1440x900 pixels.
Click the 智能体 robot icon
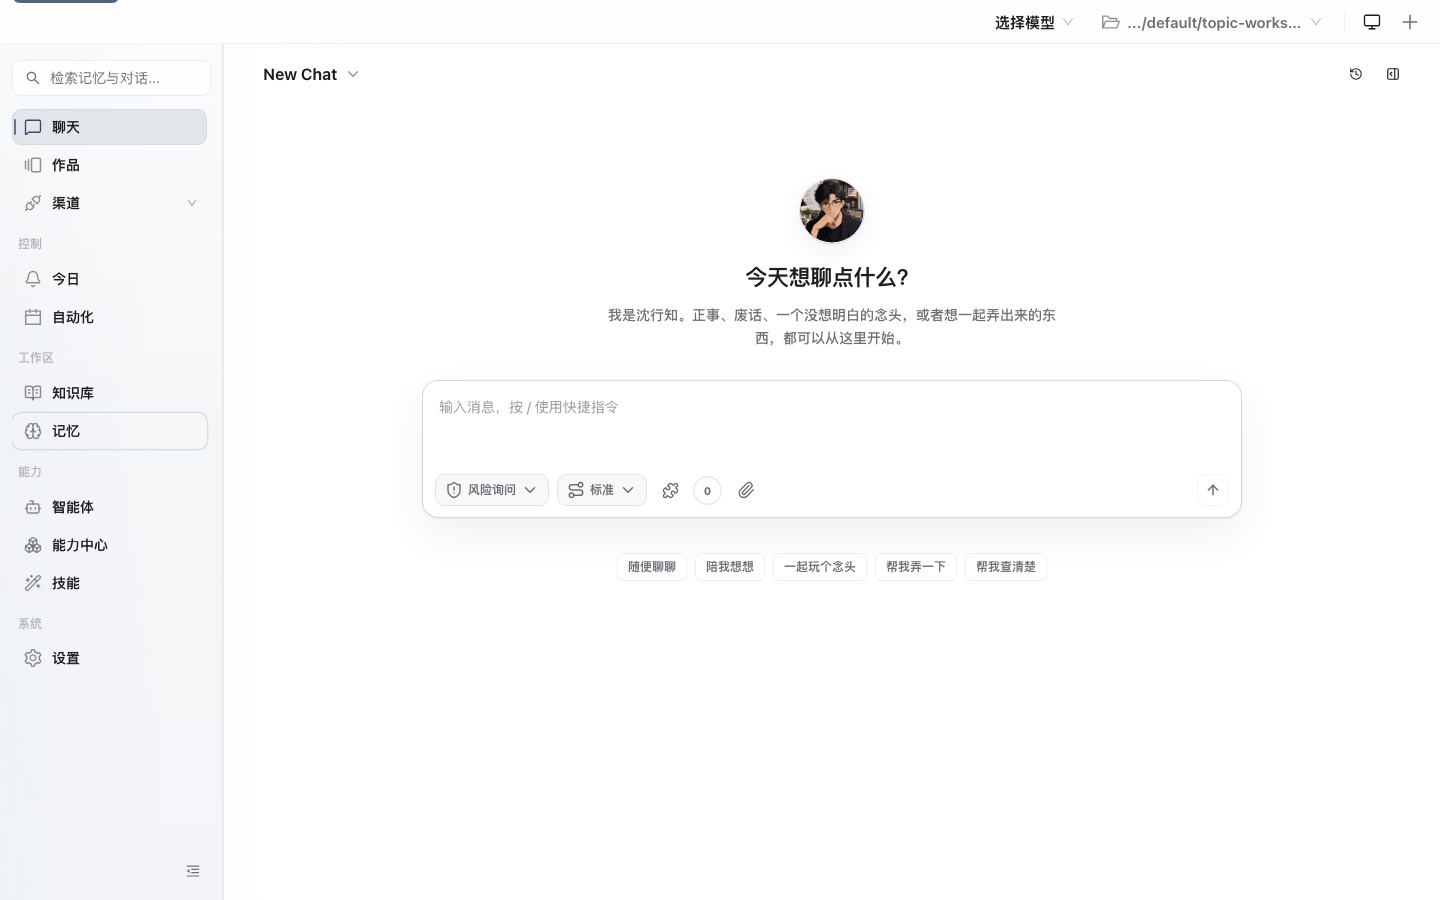(33, 507)
